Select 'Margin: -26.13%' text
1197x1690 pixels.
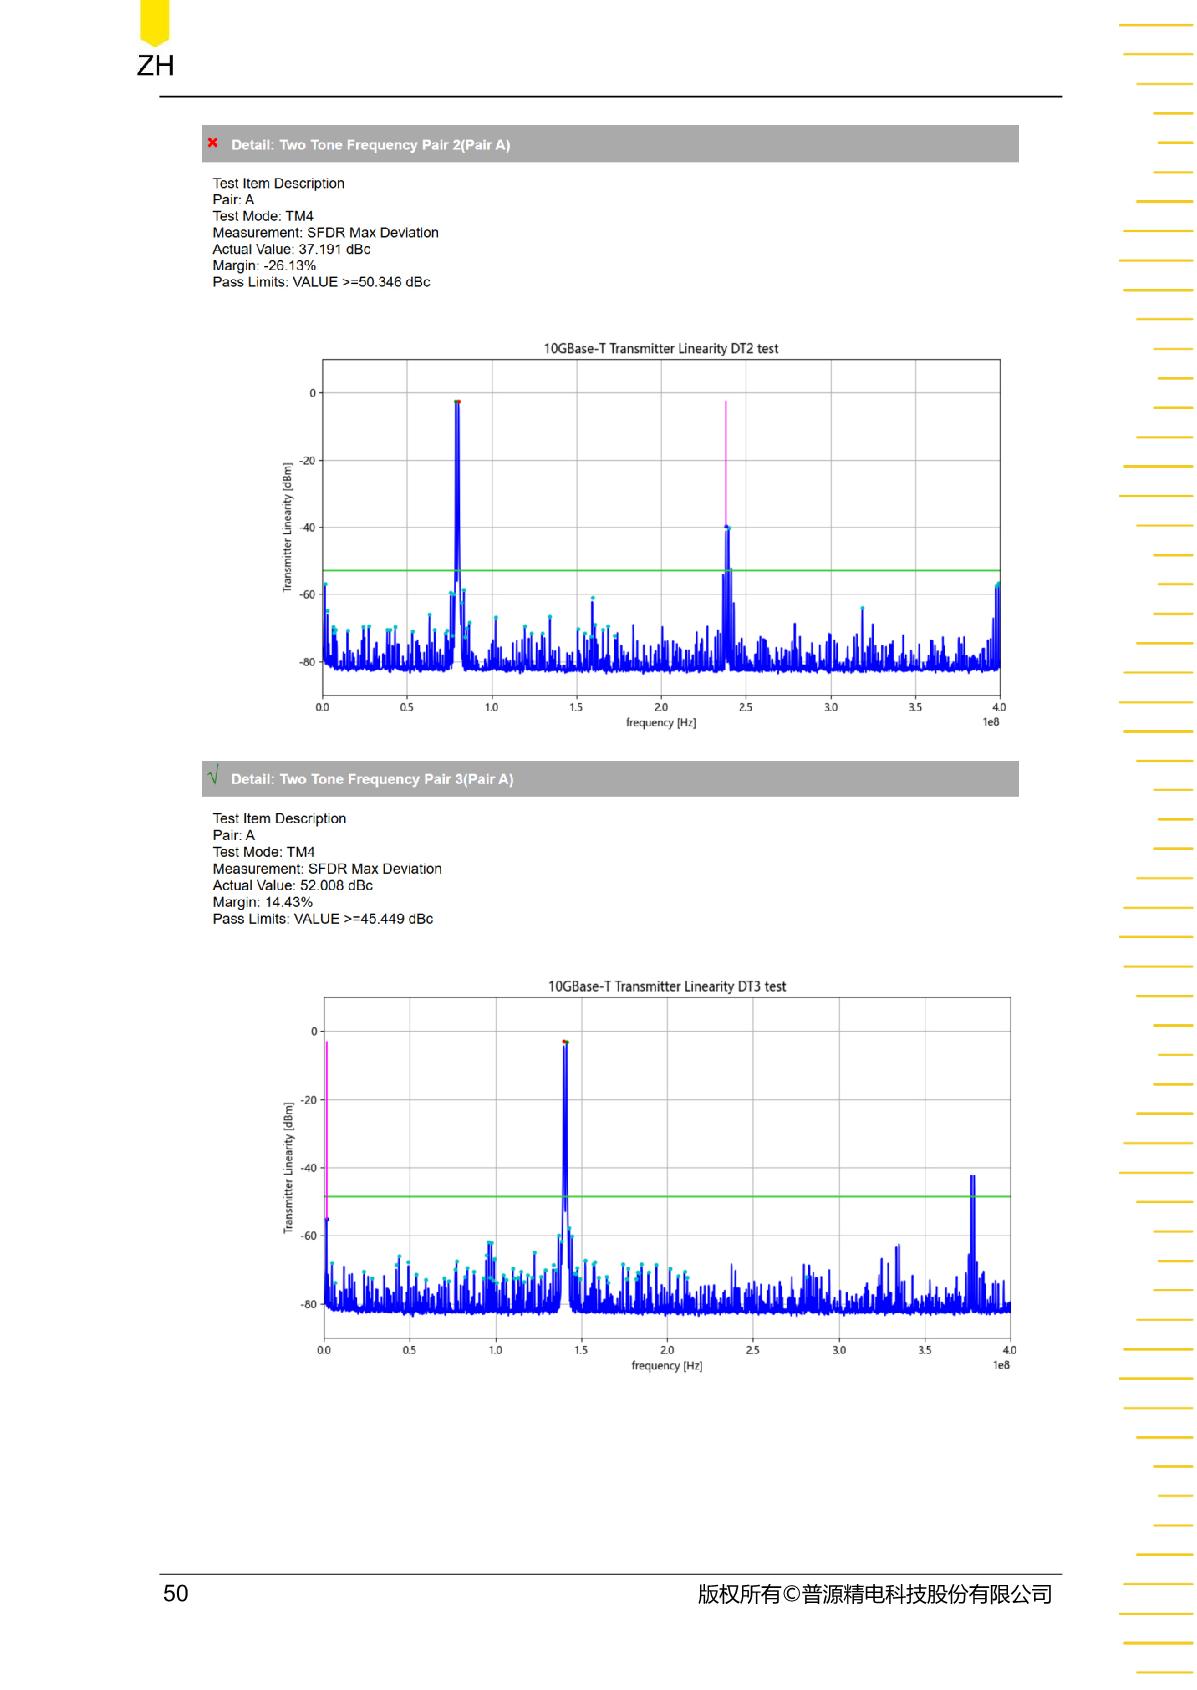coord(264,265)
